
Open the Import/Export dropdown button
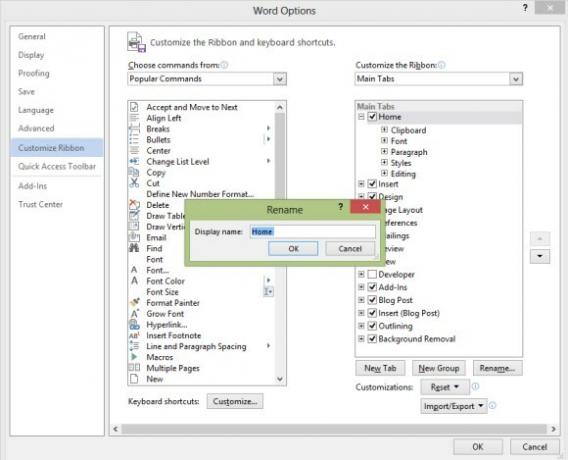point(454,406)
